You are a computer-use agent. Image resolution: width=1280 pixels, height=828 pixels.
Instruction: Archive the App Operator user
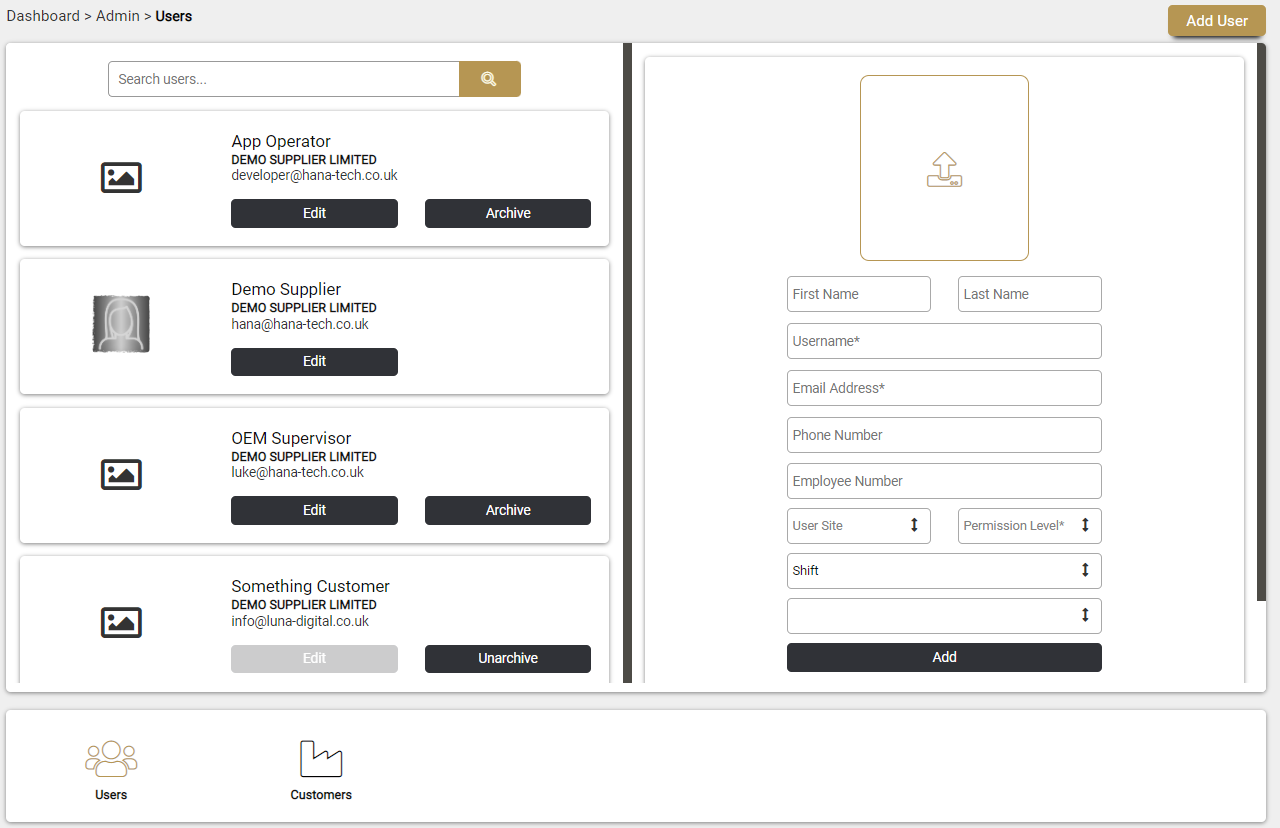(508, 213)
